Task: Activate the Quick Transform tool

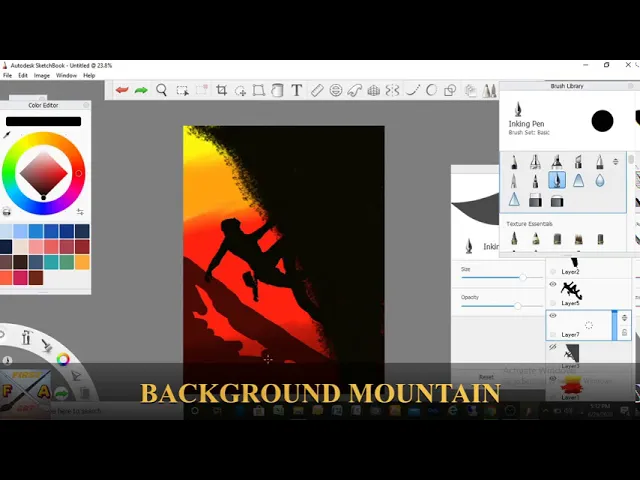Action: point(240,90)
